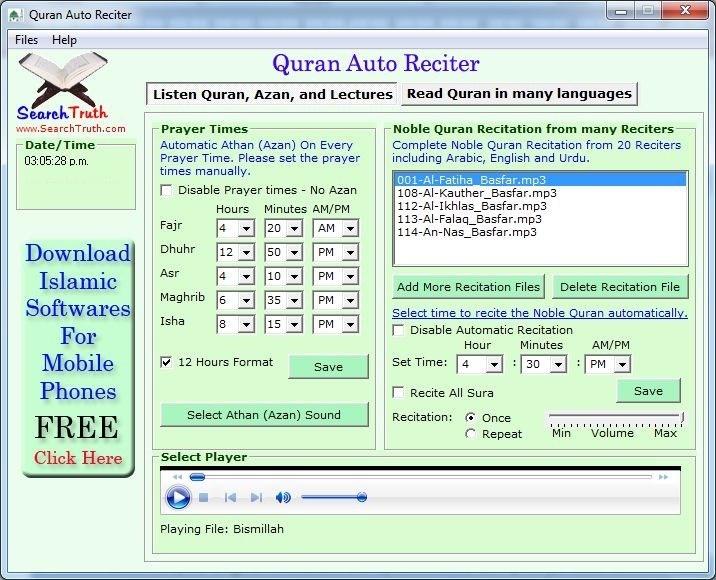This screenshot has height=580, width=716.
Task: Open the Dhuhr AM/PM dropdown
Action: [x=350, y=252]
